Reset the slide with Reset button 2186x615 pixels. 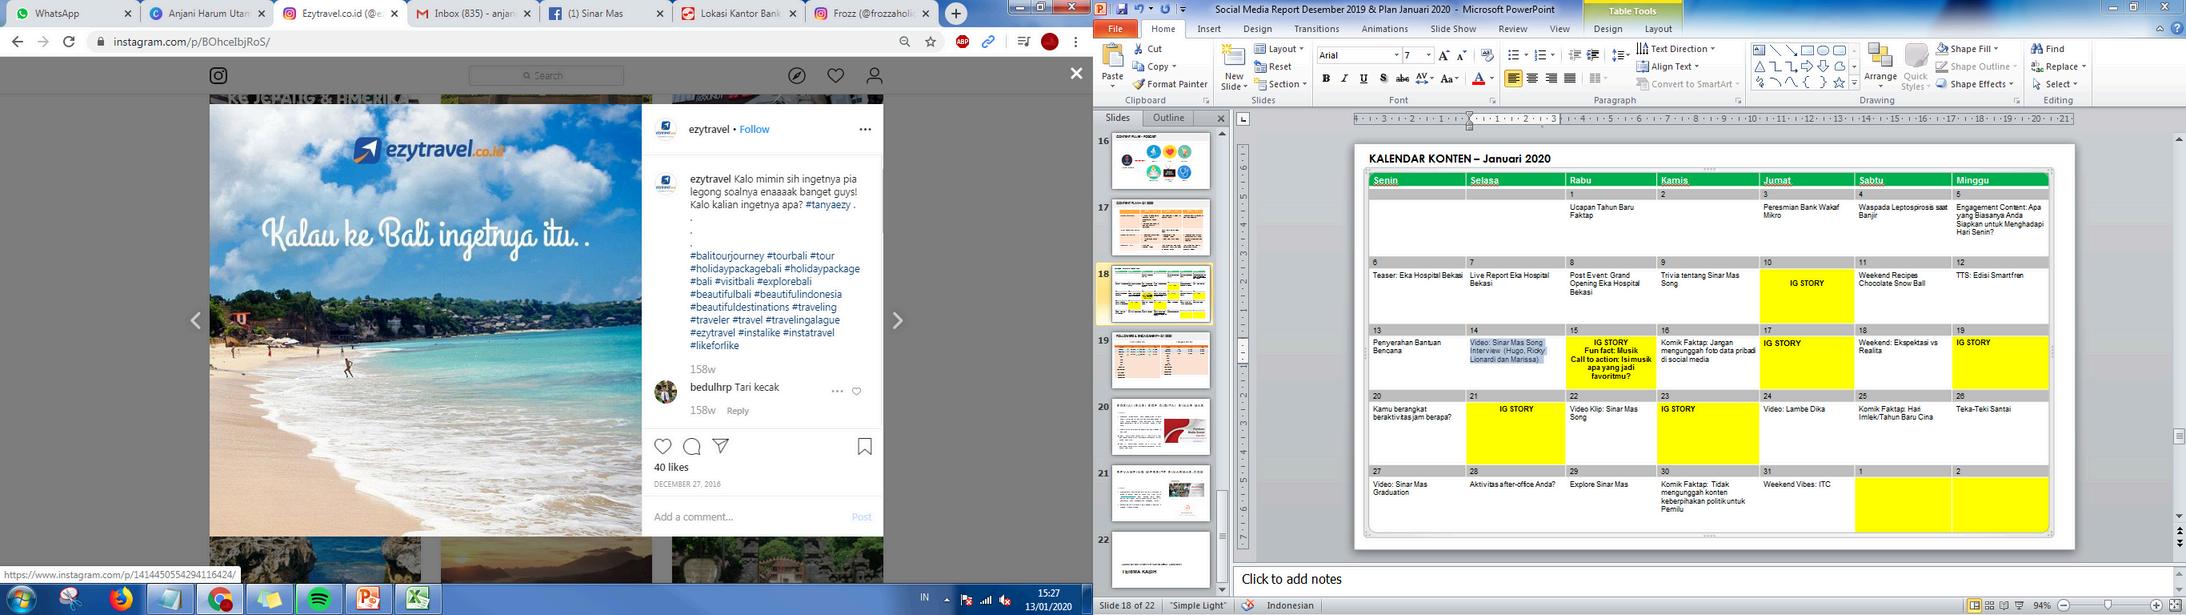point(1273,66)
